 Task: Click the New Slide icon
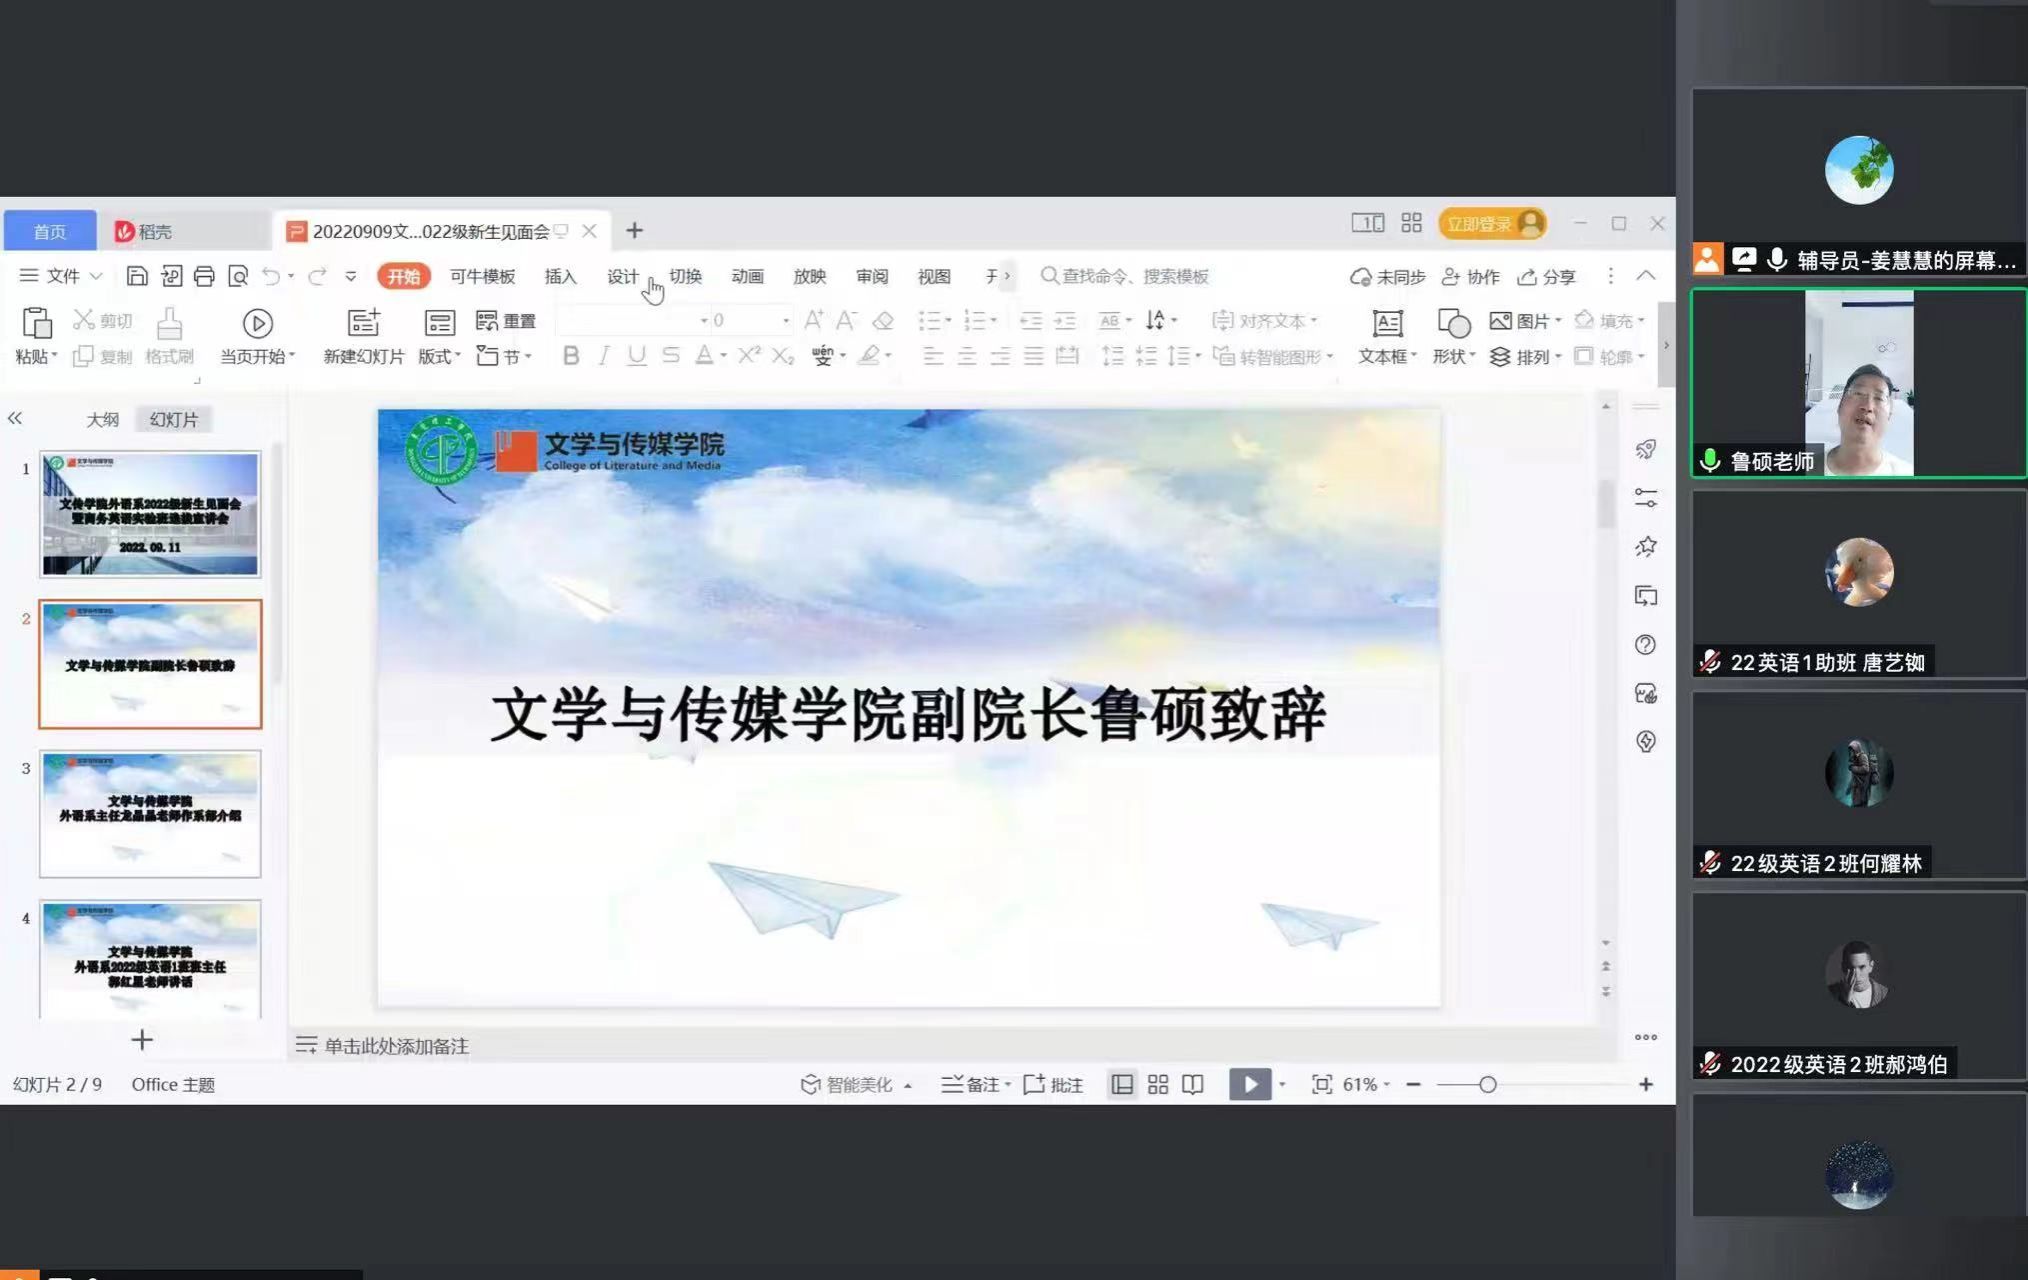click(x=363, y=323)
